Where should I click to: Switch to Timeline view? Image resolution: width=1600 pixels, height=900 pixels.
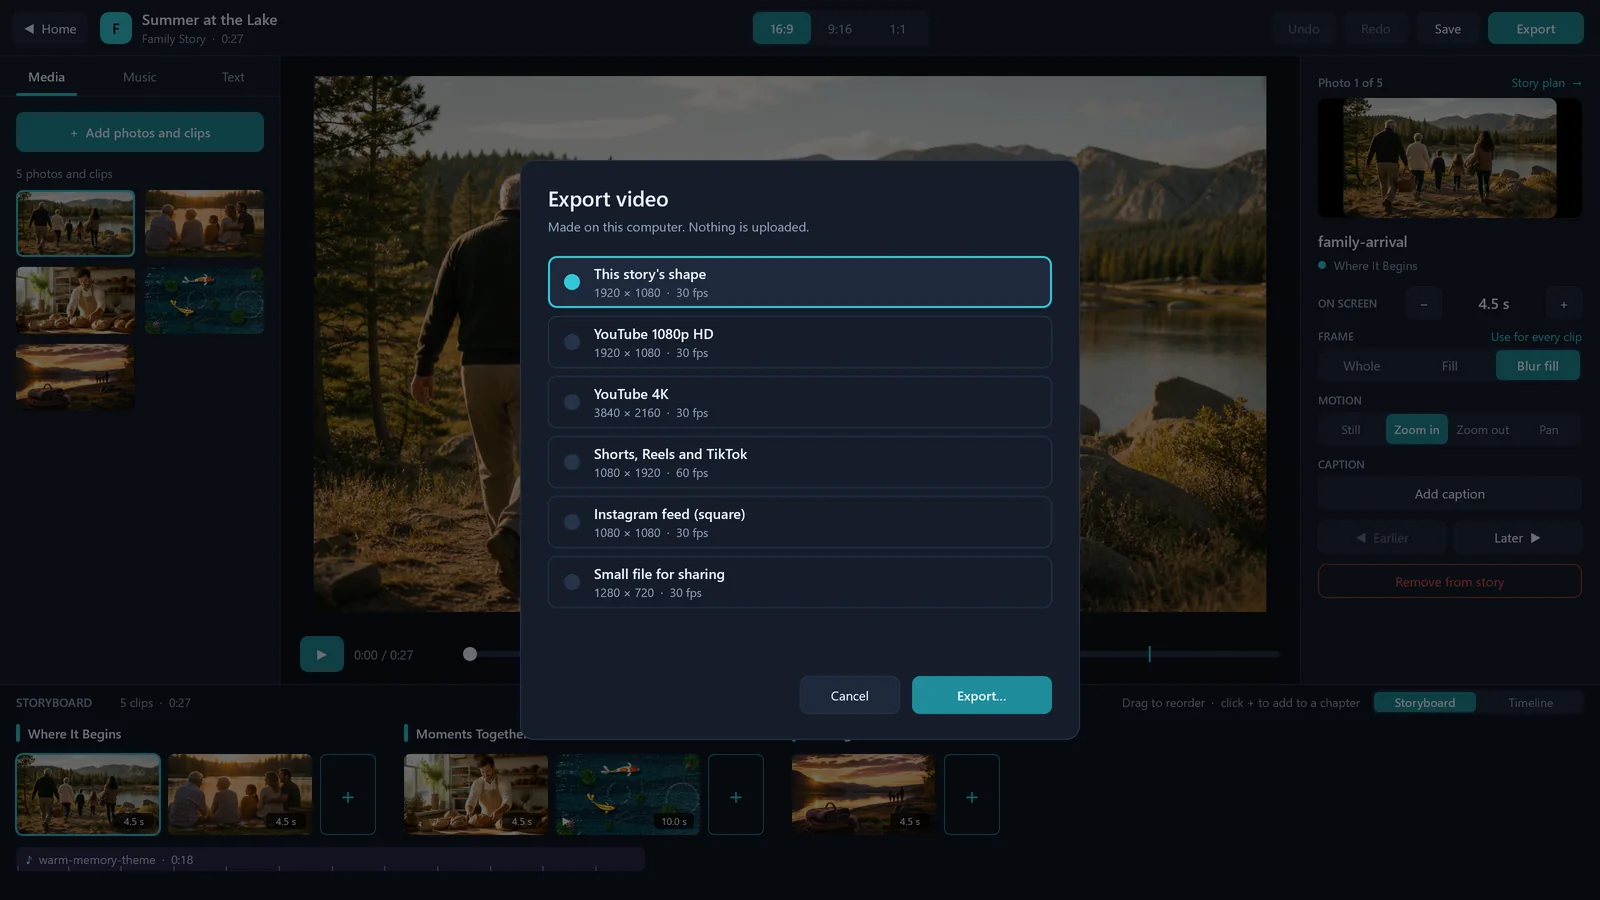[x=1530, y=703]
